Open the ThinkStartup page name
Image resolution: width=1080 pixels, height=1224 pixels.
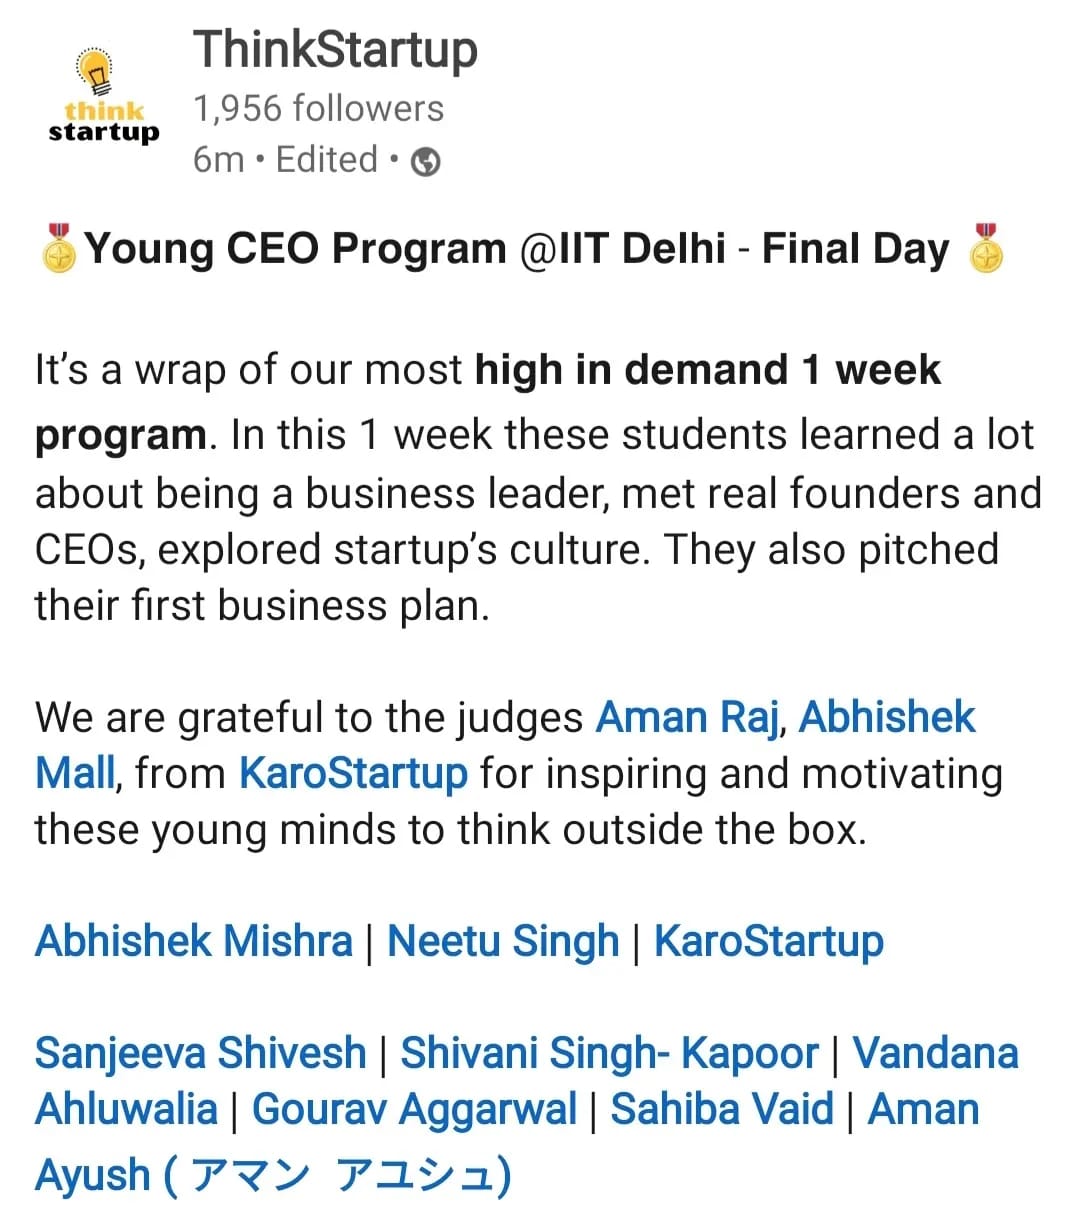pyautogui.click(x=335, y=49)
